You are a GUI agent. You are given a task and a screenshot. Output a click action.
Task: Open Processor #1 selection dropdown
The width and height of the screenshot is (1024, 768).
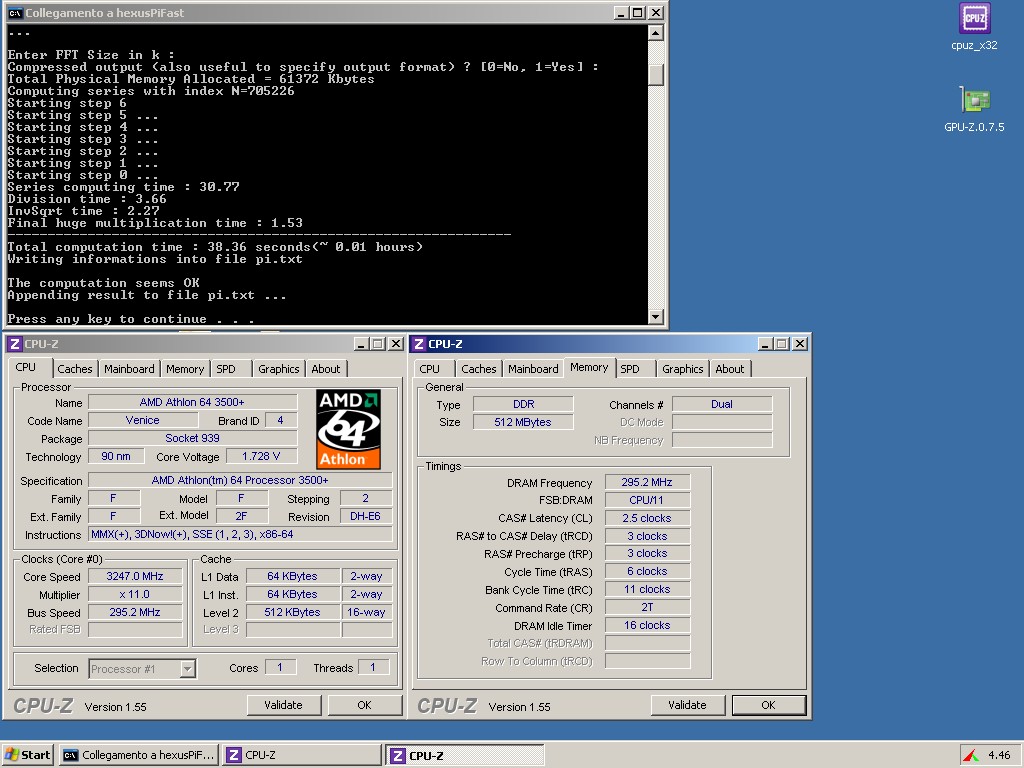pos(187,669)
